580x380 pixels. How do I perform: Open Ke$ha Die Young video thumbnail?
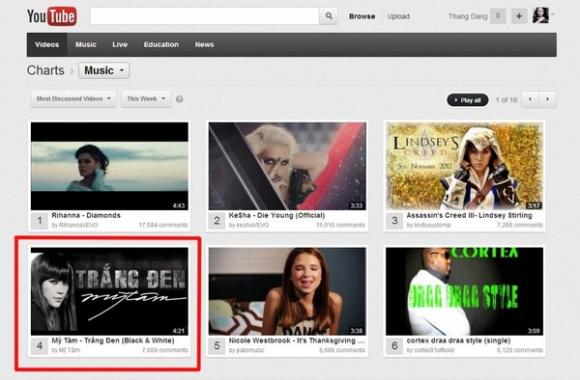pos(287,166)
